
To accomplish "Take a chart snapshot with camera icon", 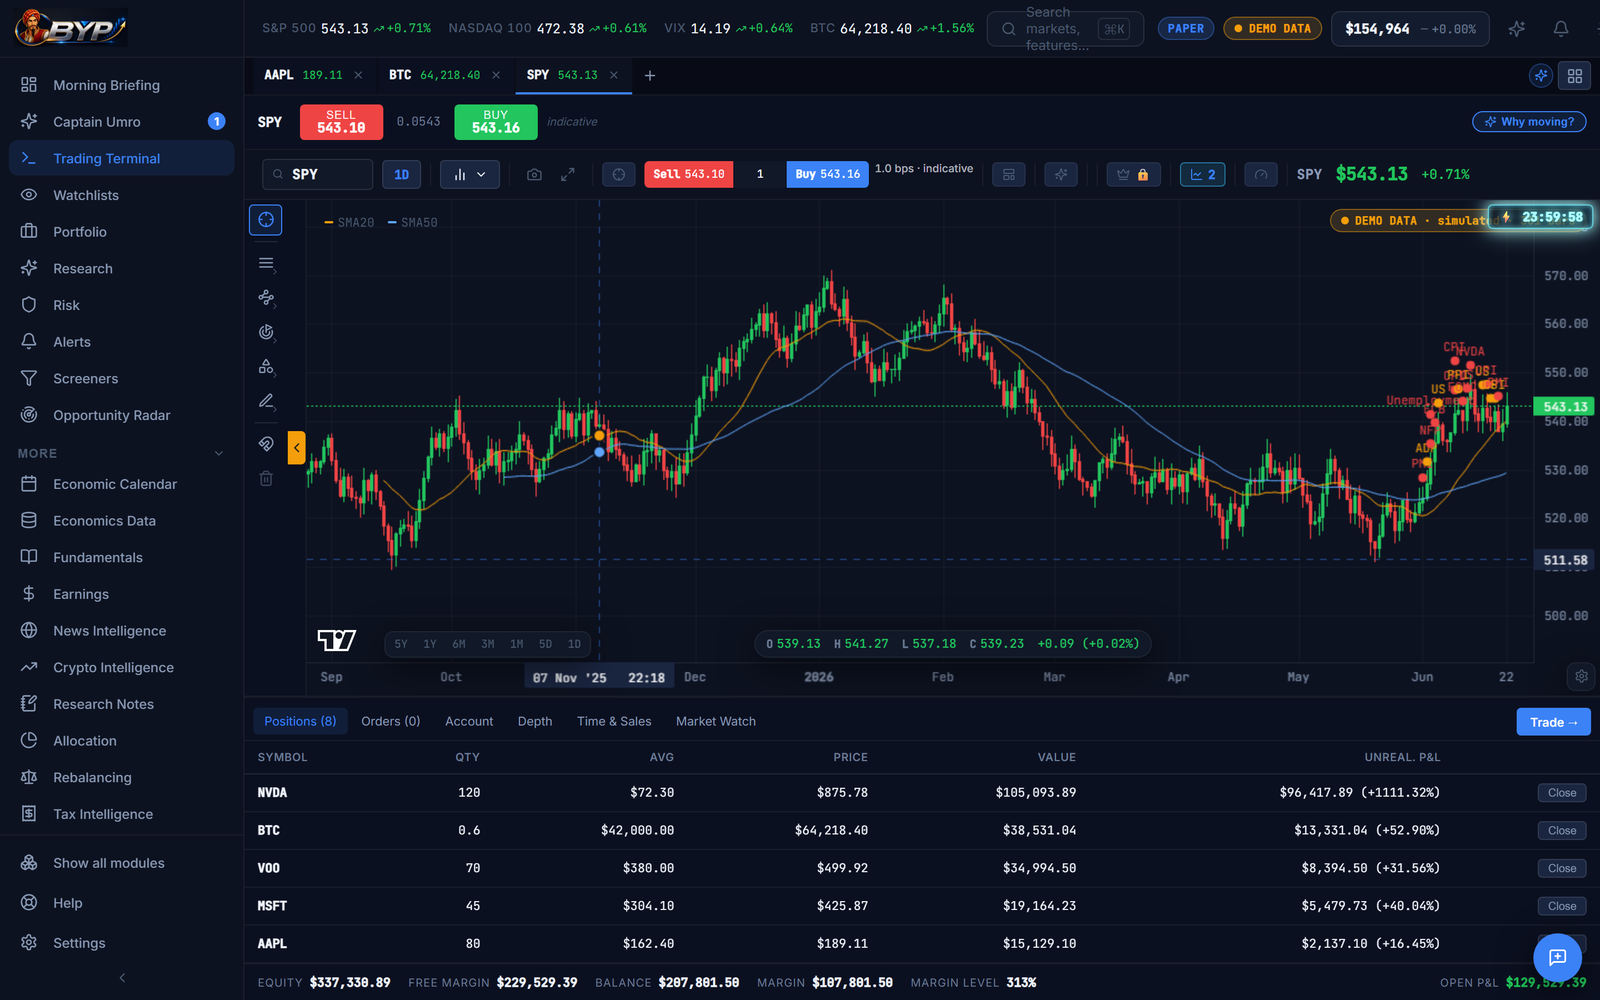I will pyautogui.click(x=535, y=174).
